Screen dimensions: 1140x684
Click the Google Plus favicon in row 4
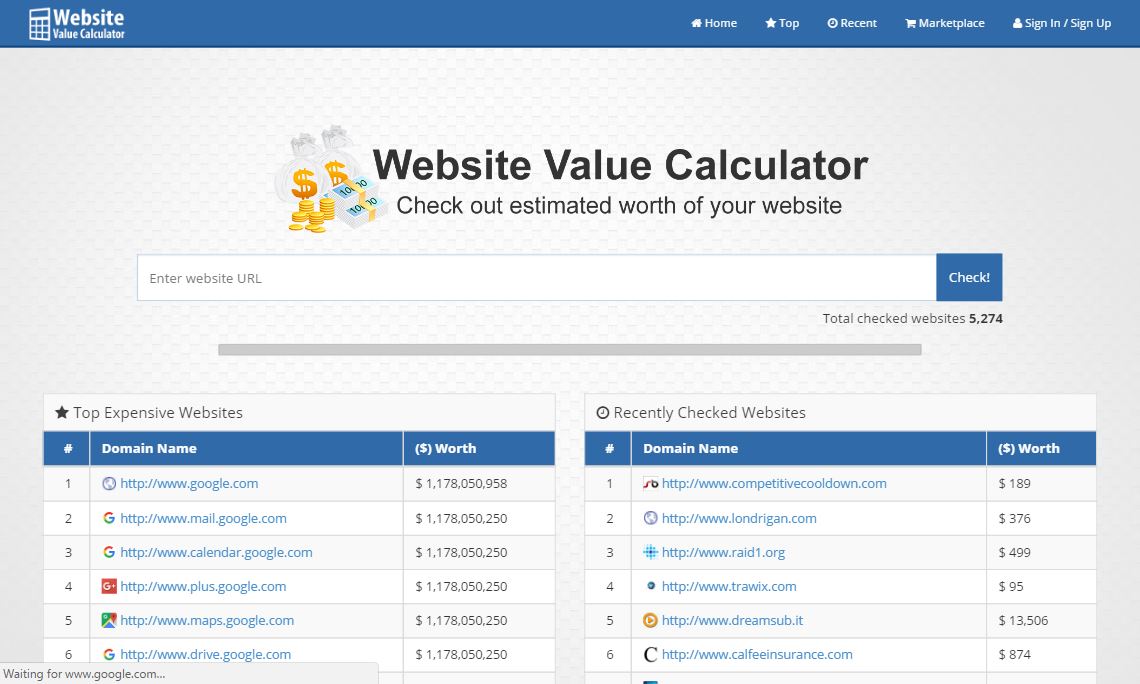109,586
